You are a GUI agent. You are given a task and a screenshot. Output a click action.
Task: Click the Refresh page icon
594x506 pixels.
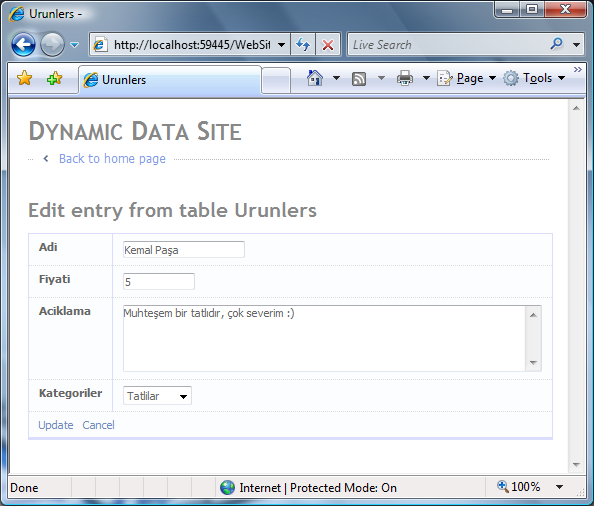[303, 45]
